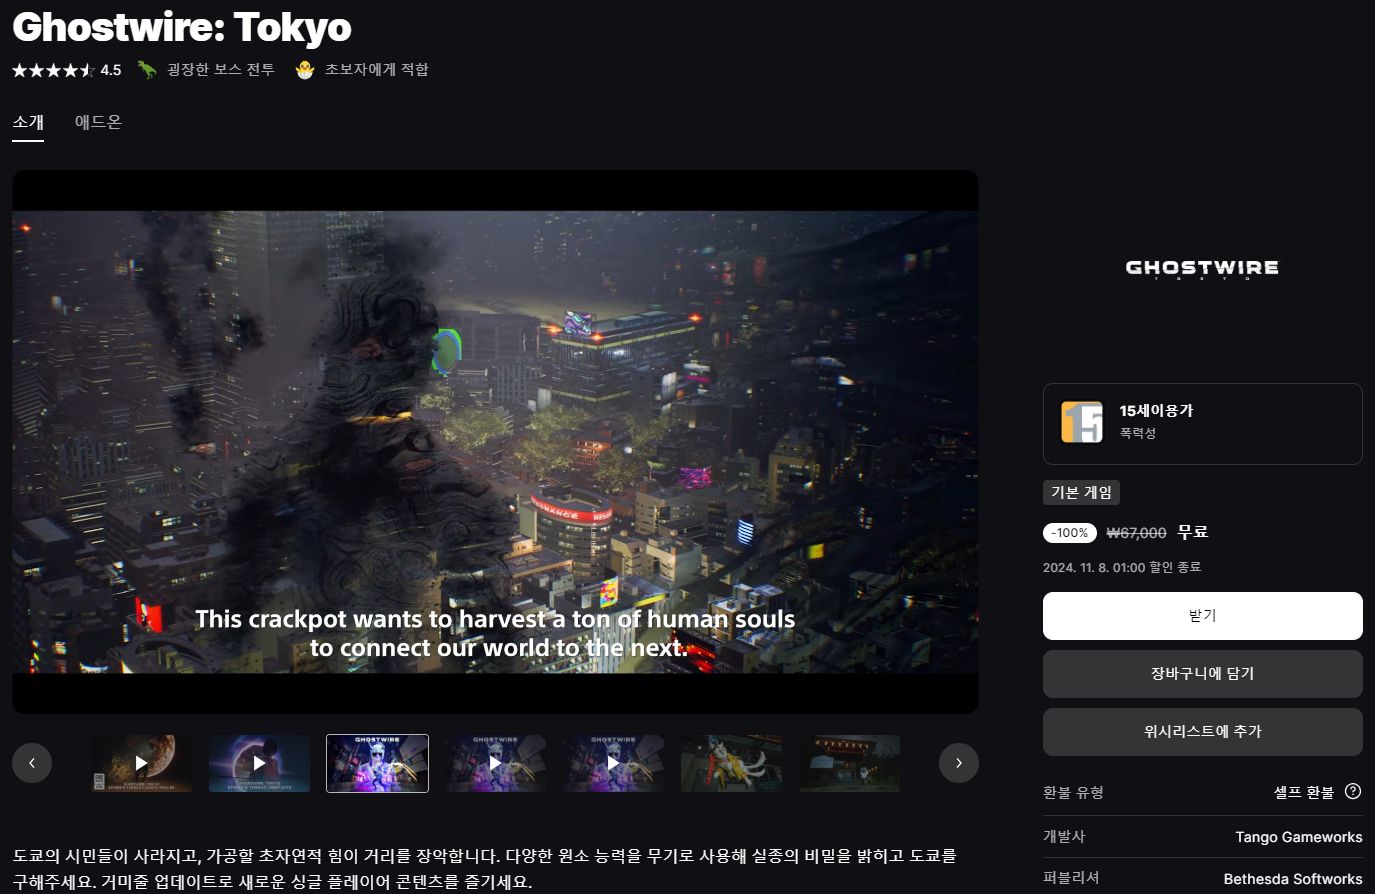This screenshot has height=894, width=1375.
Task: Click the 기본 게임 badge
Action: pyautogui.click(x=1081, y=492)
